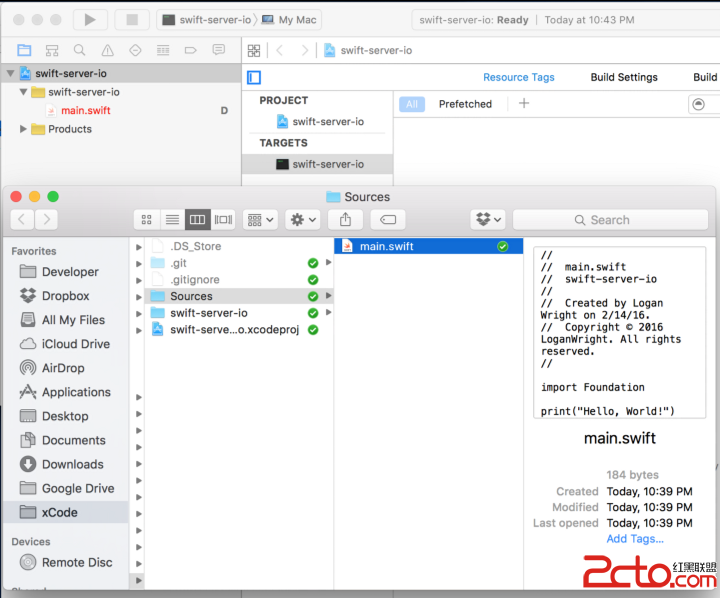Click the Finder share button
This screenshot has height=598, width=720.
[345, 220]
